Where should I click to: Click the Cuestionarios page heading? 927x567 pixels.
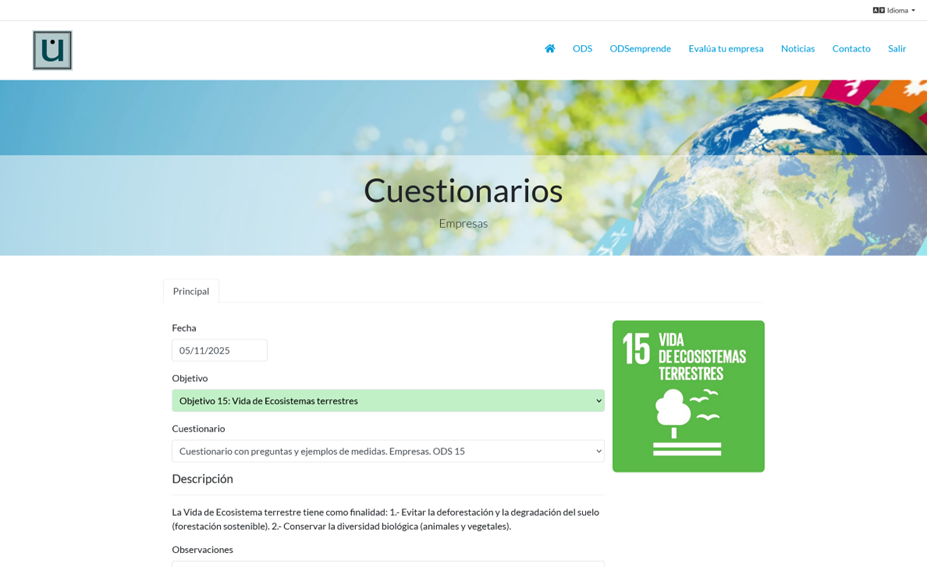[463, 190]
